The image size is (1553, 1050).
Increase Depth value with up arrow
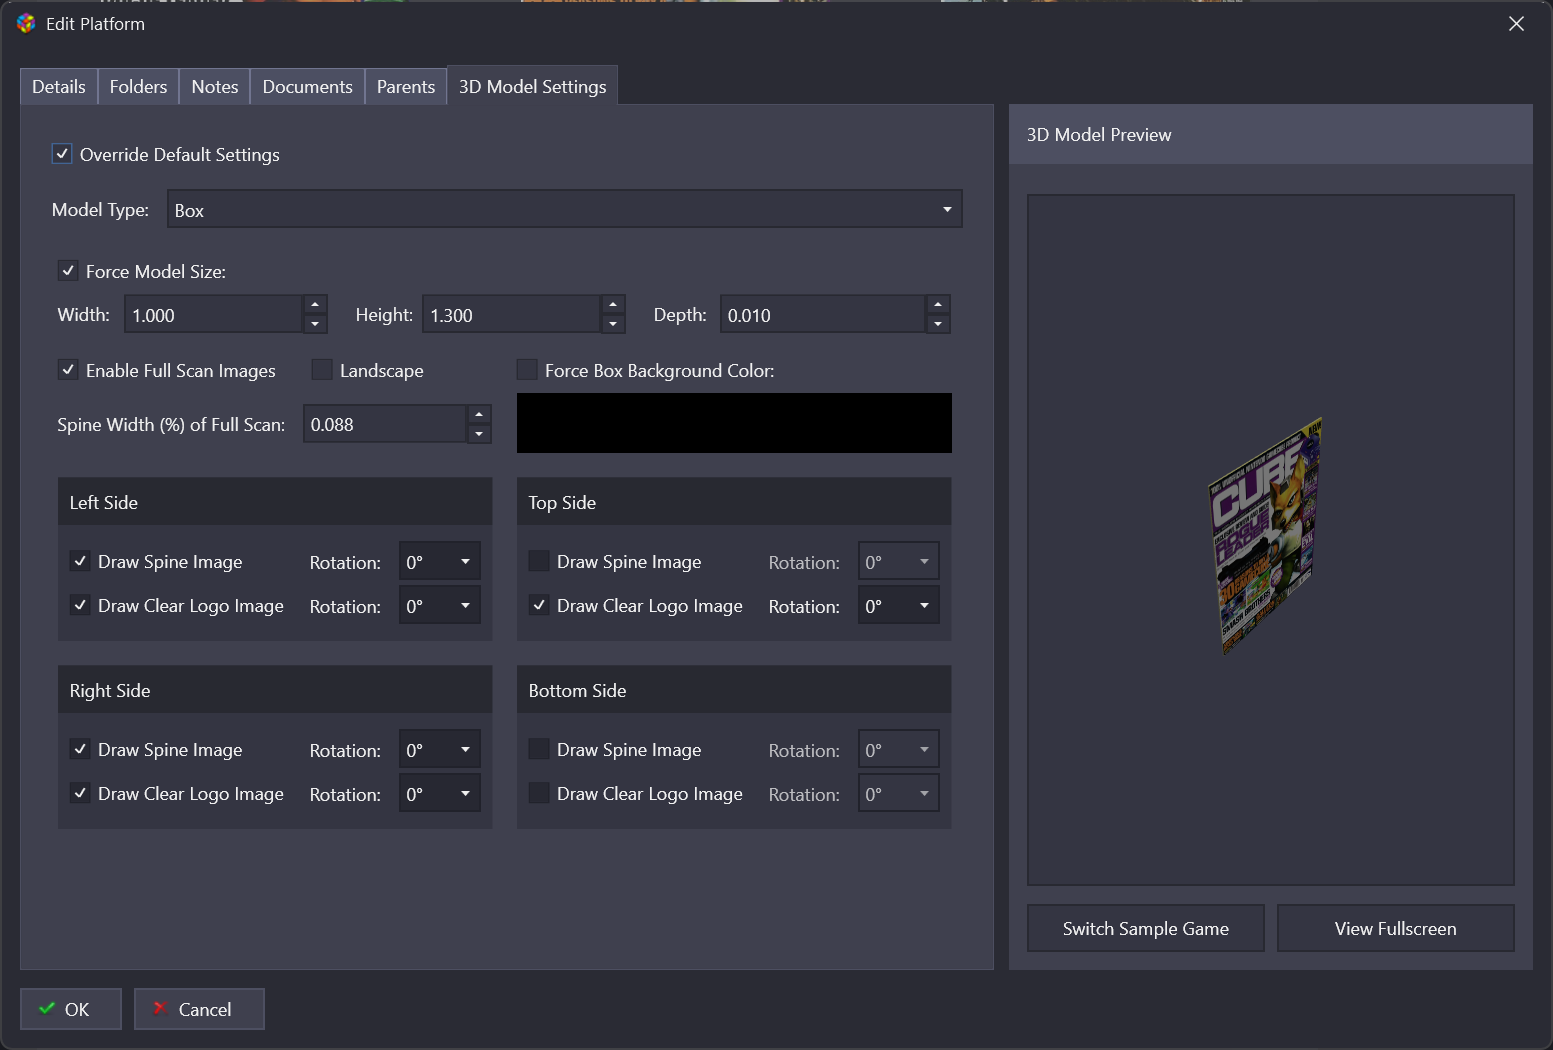coord(938,304)
